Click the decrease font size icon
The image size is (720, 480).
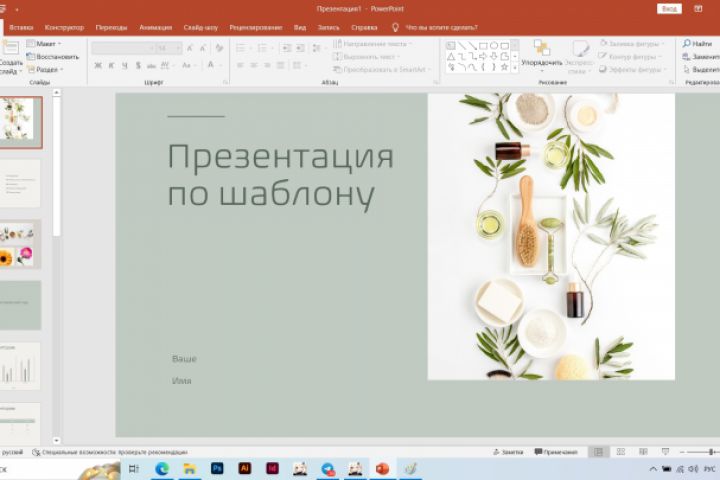click(x=203, y=48)
